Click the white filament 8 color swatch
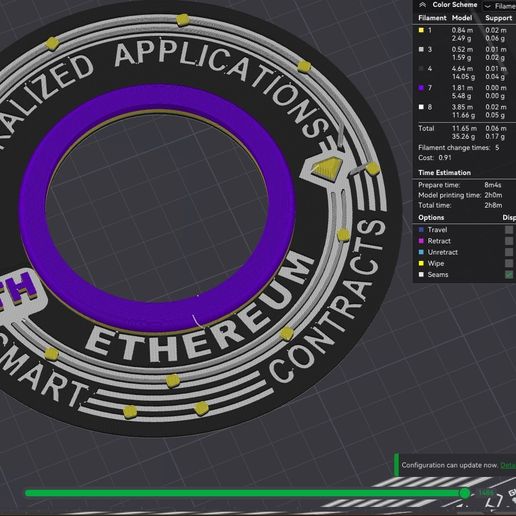The image size is (516, 516). pos(421,107)
